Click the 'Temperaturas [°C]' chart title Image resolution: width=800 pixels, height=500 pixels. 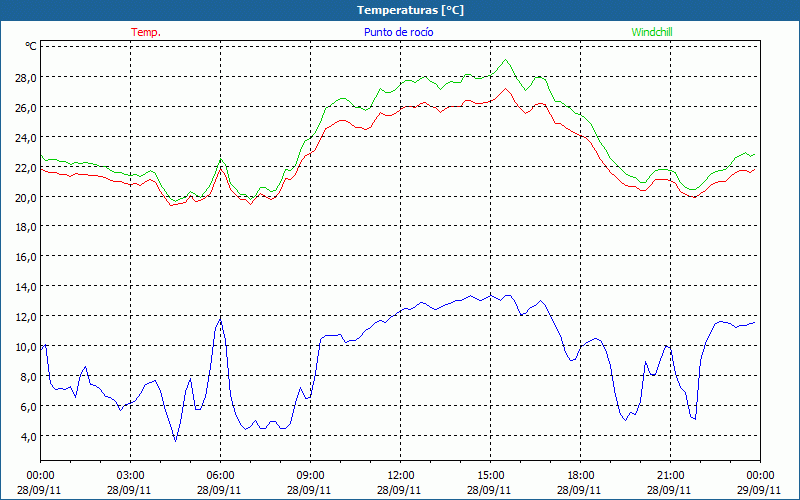click(x=410, y=10)
